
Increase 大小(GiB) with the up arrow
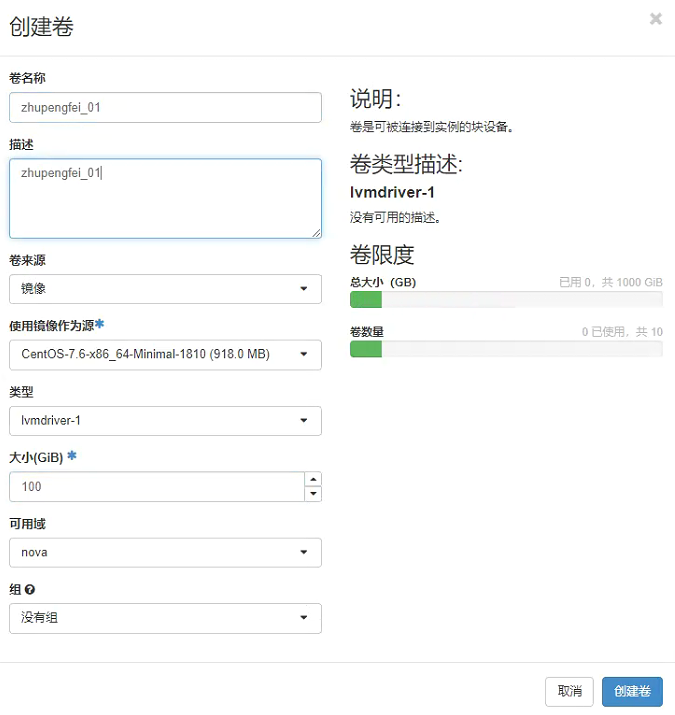click(x=313, y=479)
